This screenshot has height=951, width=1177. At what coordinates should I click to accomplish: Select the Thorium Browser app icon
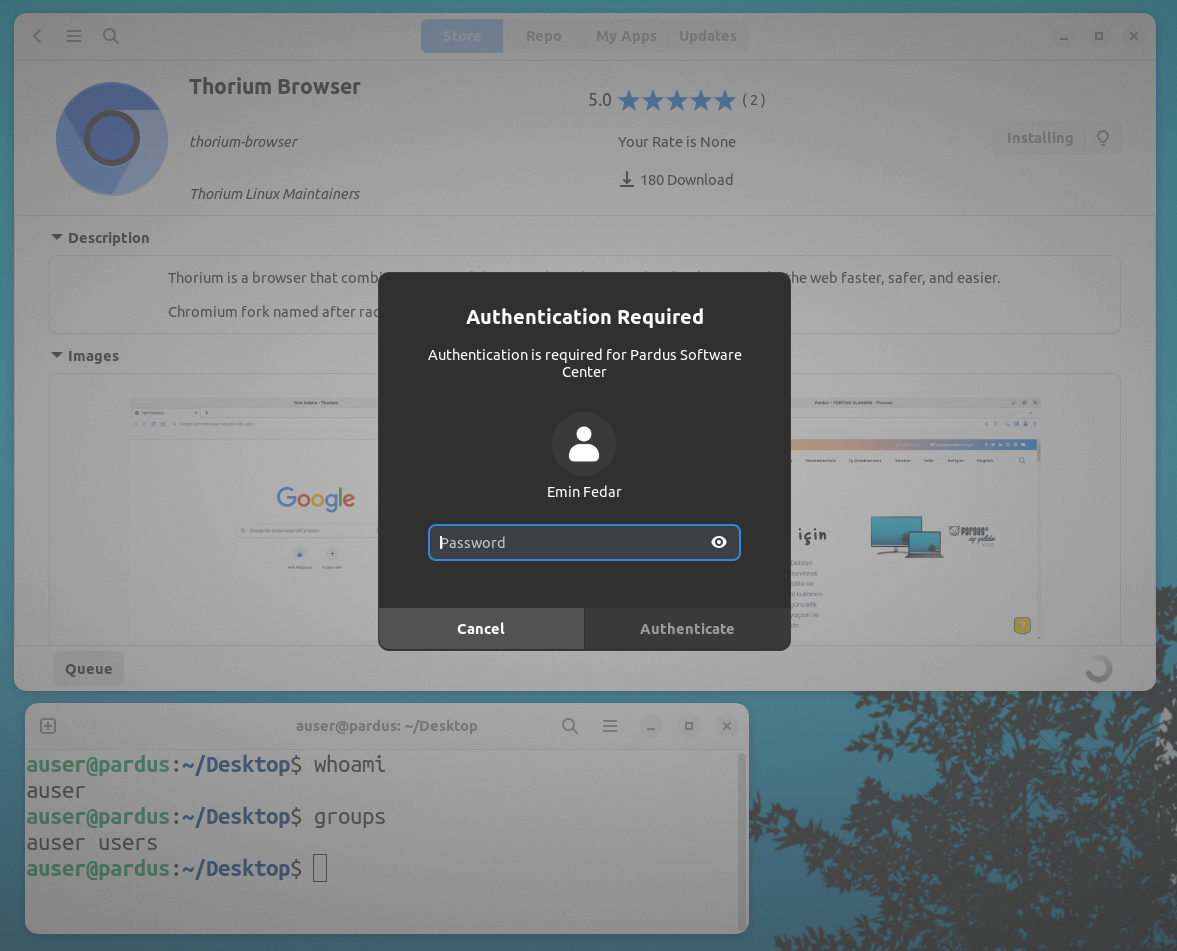[112, 138]
